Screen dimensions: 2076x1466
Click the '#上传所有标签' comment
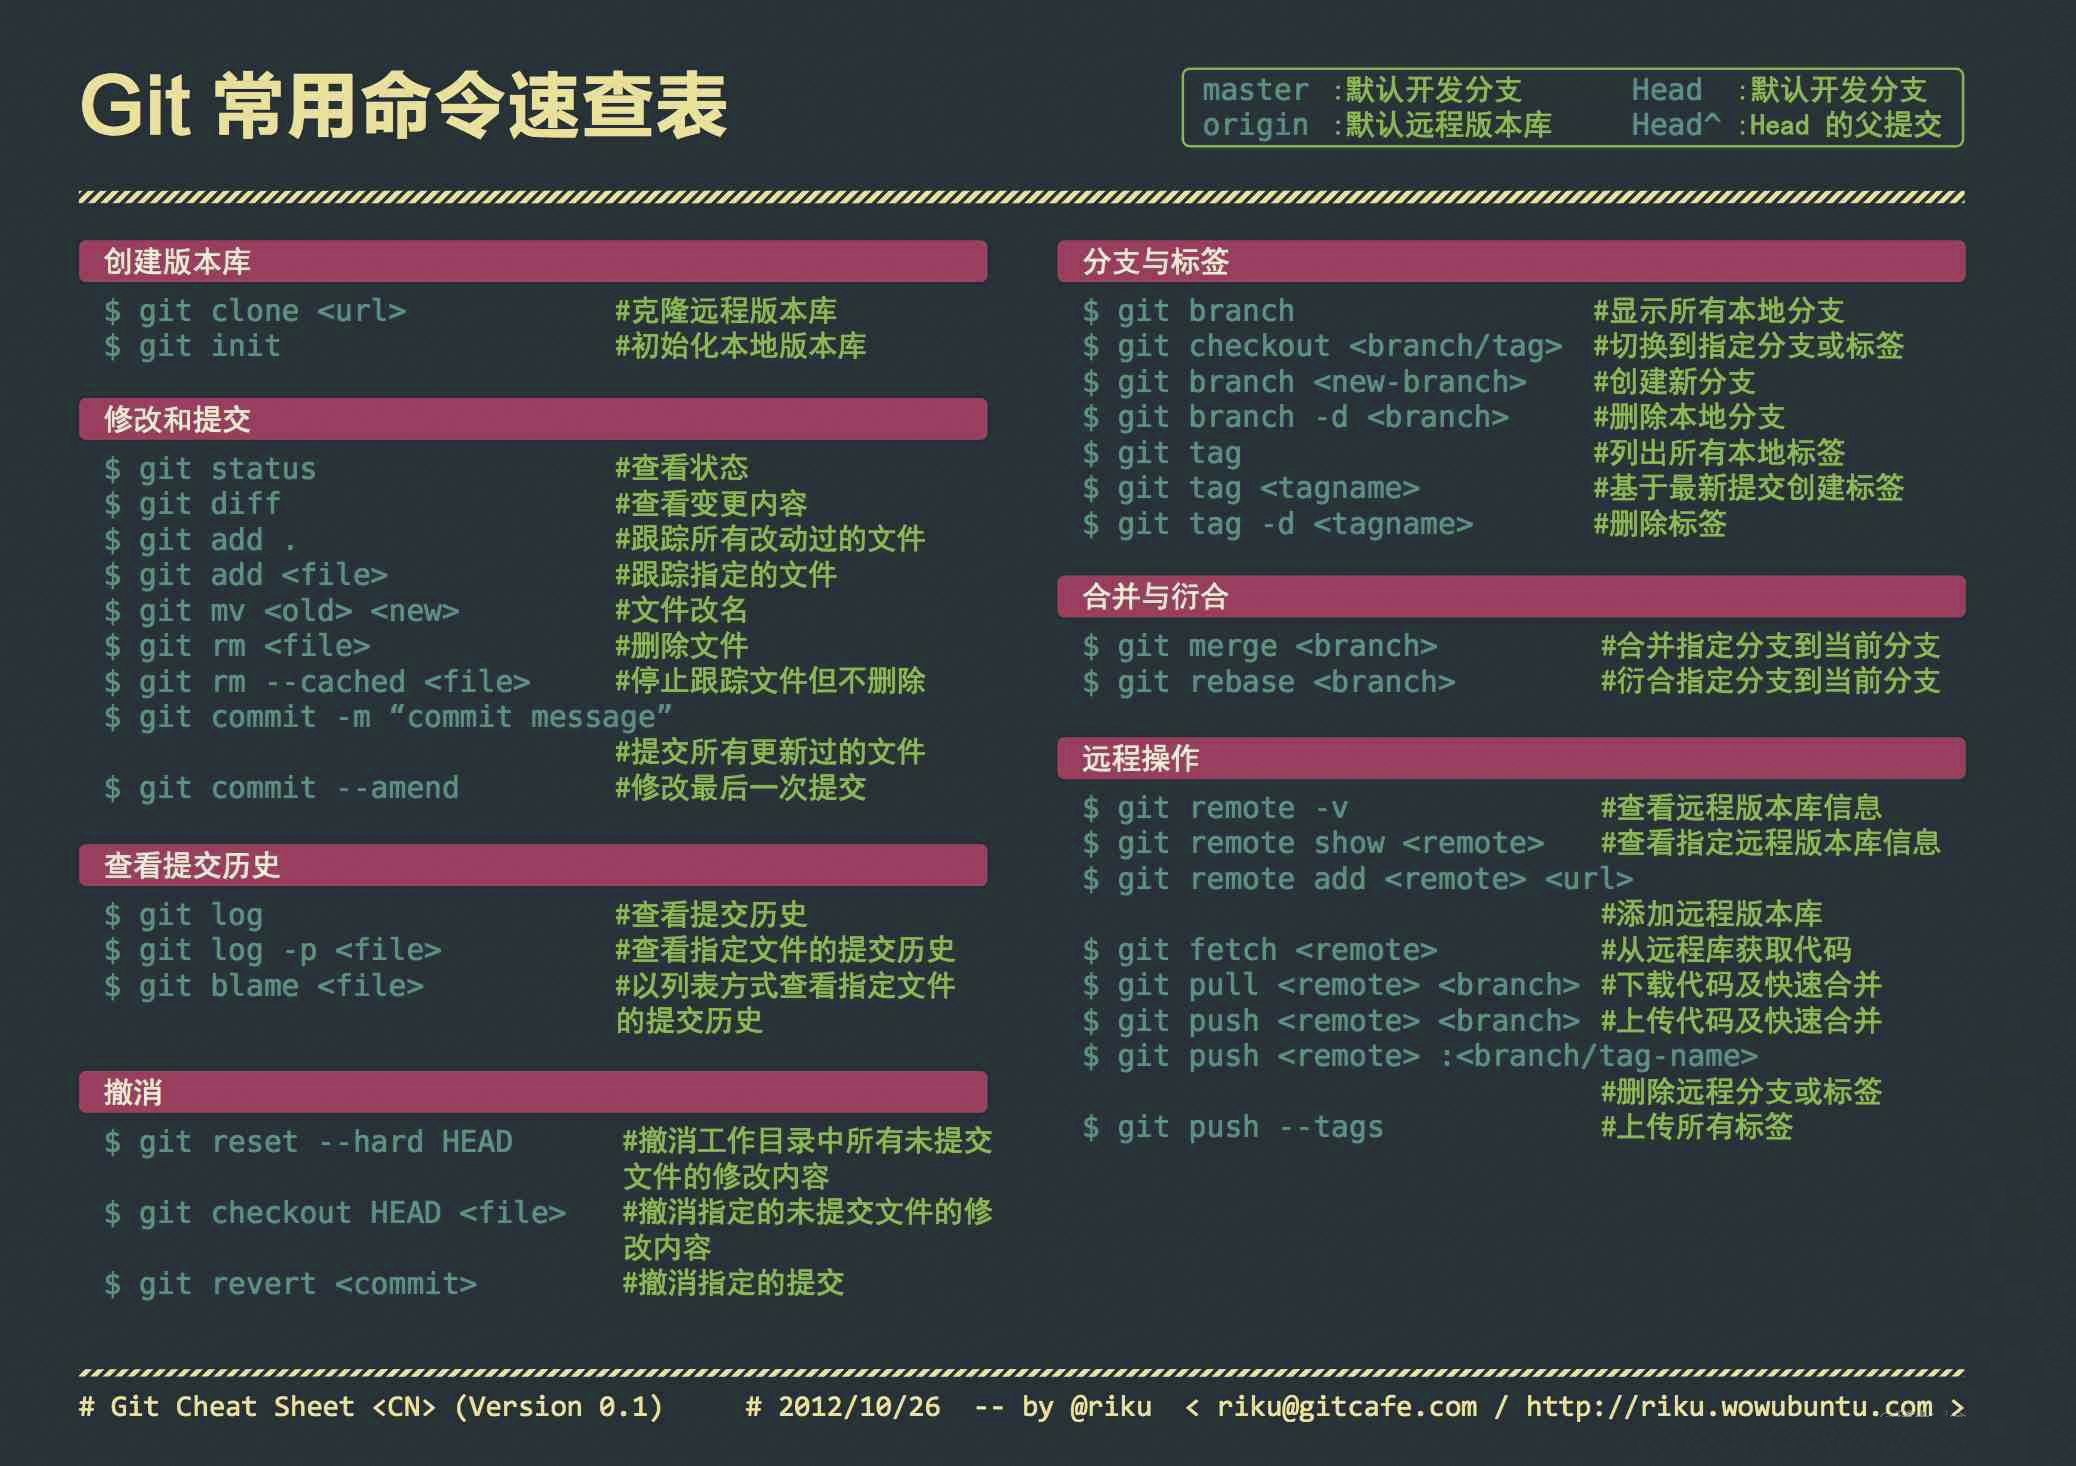(1697, 1127)
